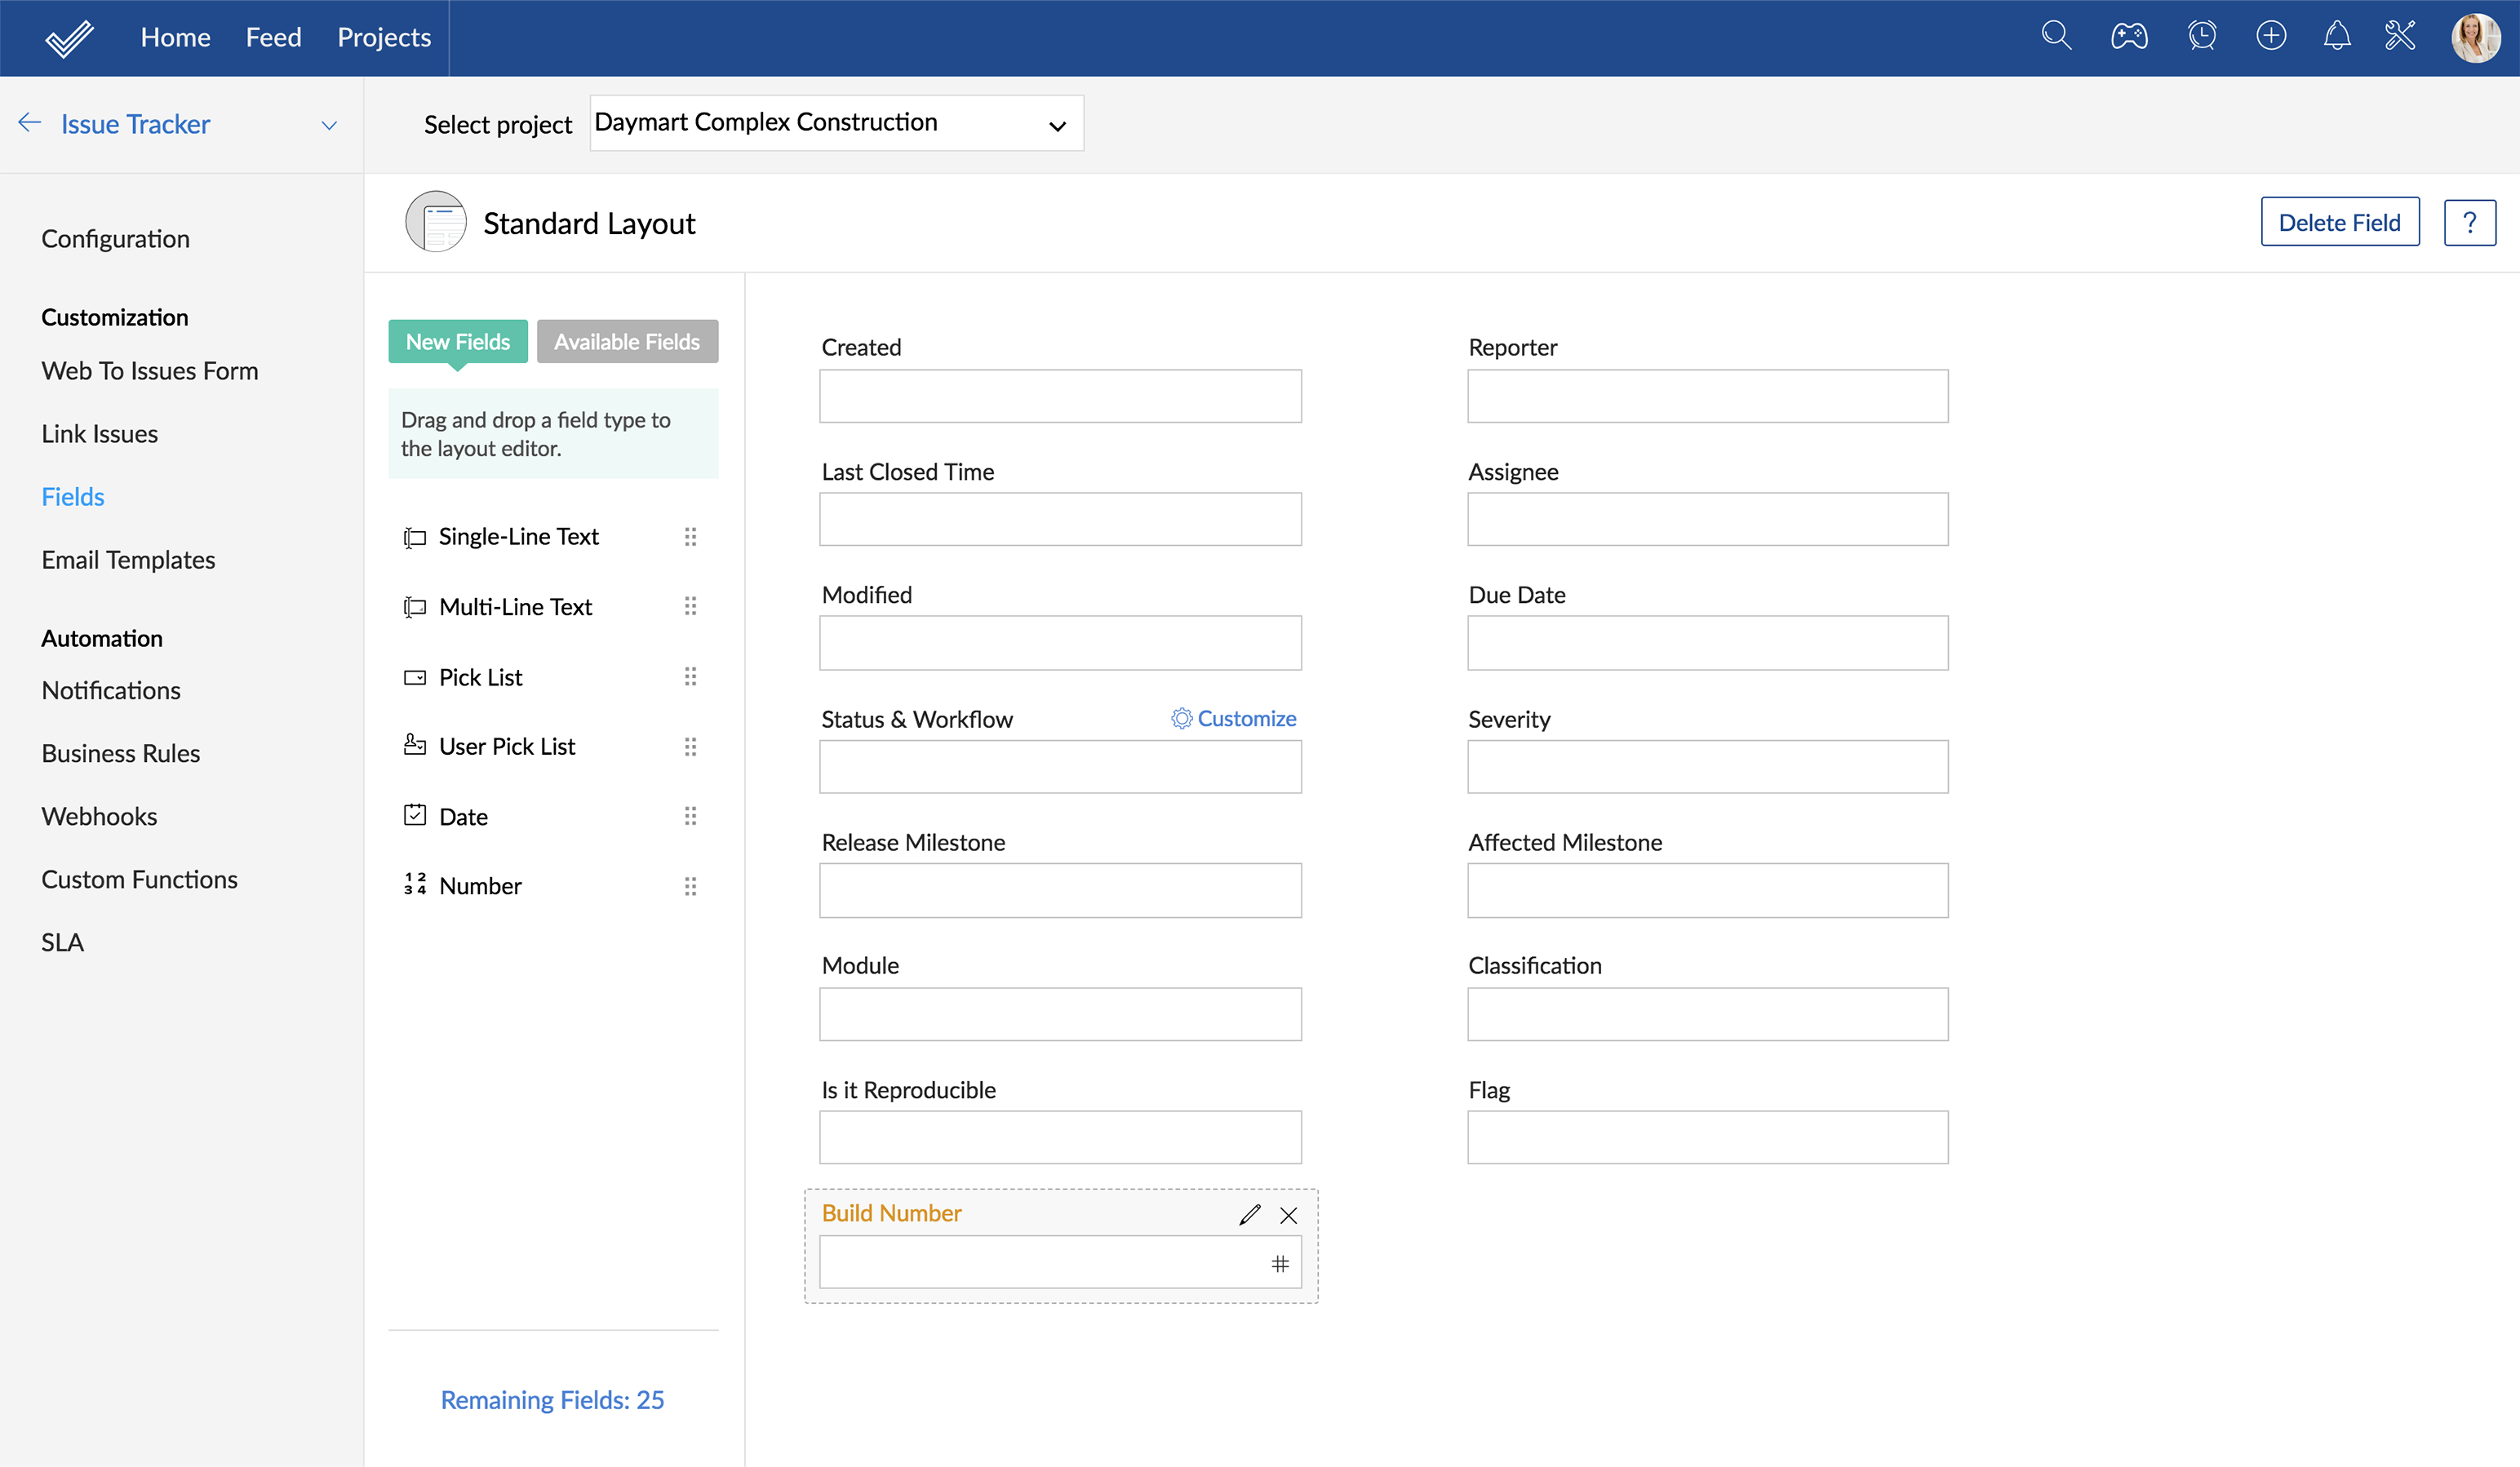Click the plus icon to add new item
The image size is (2520, 1467).
point(2270,36)
